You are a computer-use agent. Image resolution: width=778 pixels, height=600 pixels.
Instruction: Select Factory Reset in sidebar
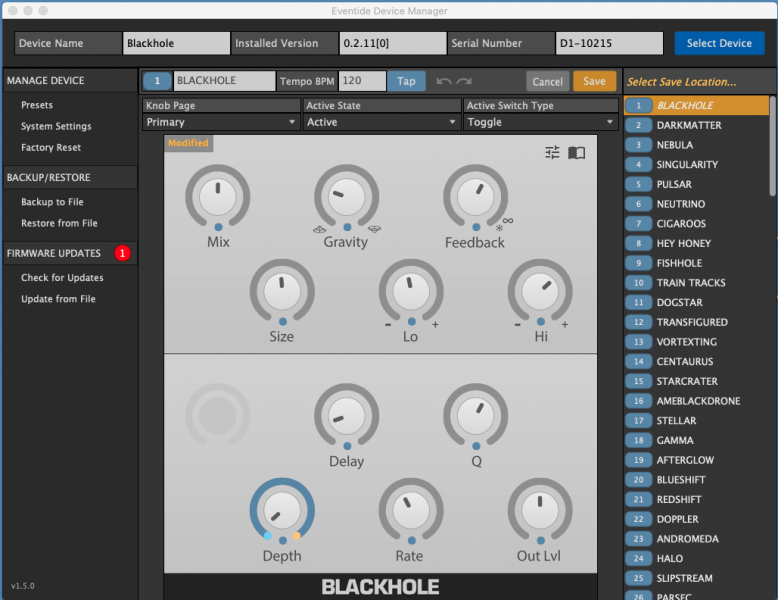pyautogui.click(x=51, y=147)
